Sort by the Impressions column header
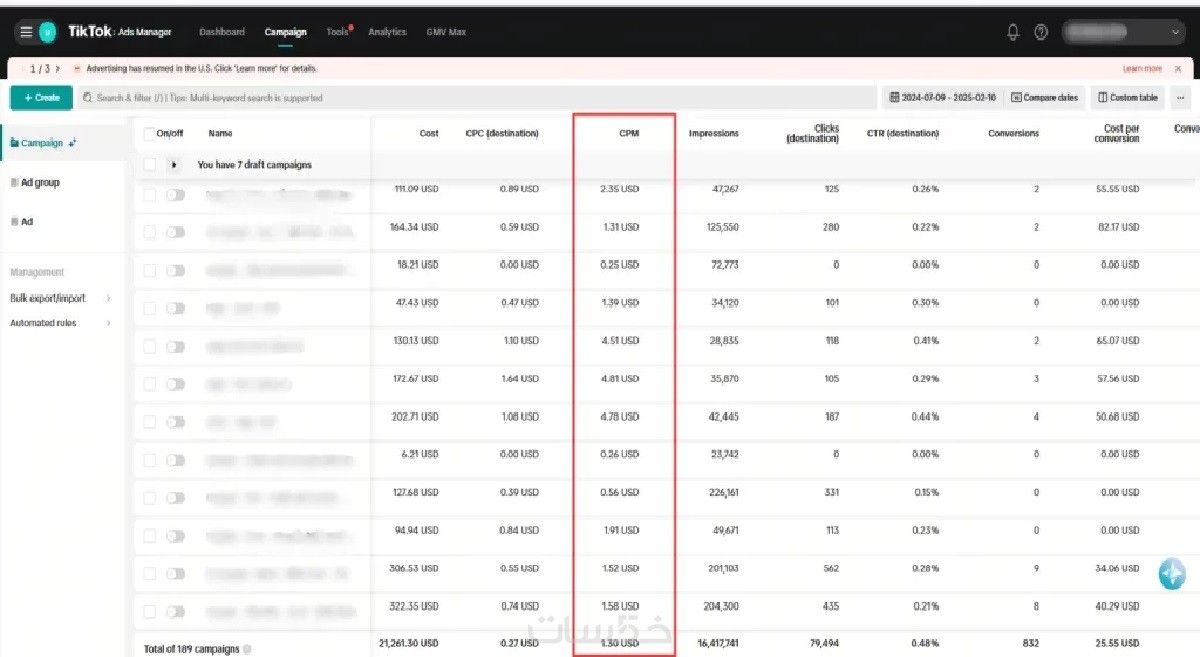 pyautogui.click(x=714, y=133)
